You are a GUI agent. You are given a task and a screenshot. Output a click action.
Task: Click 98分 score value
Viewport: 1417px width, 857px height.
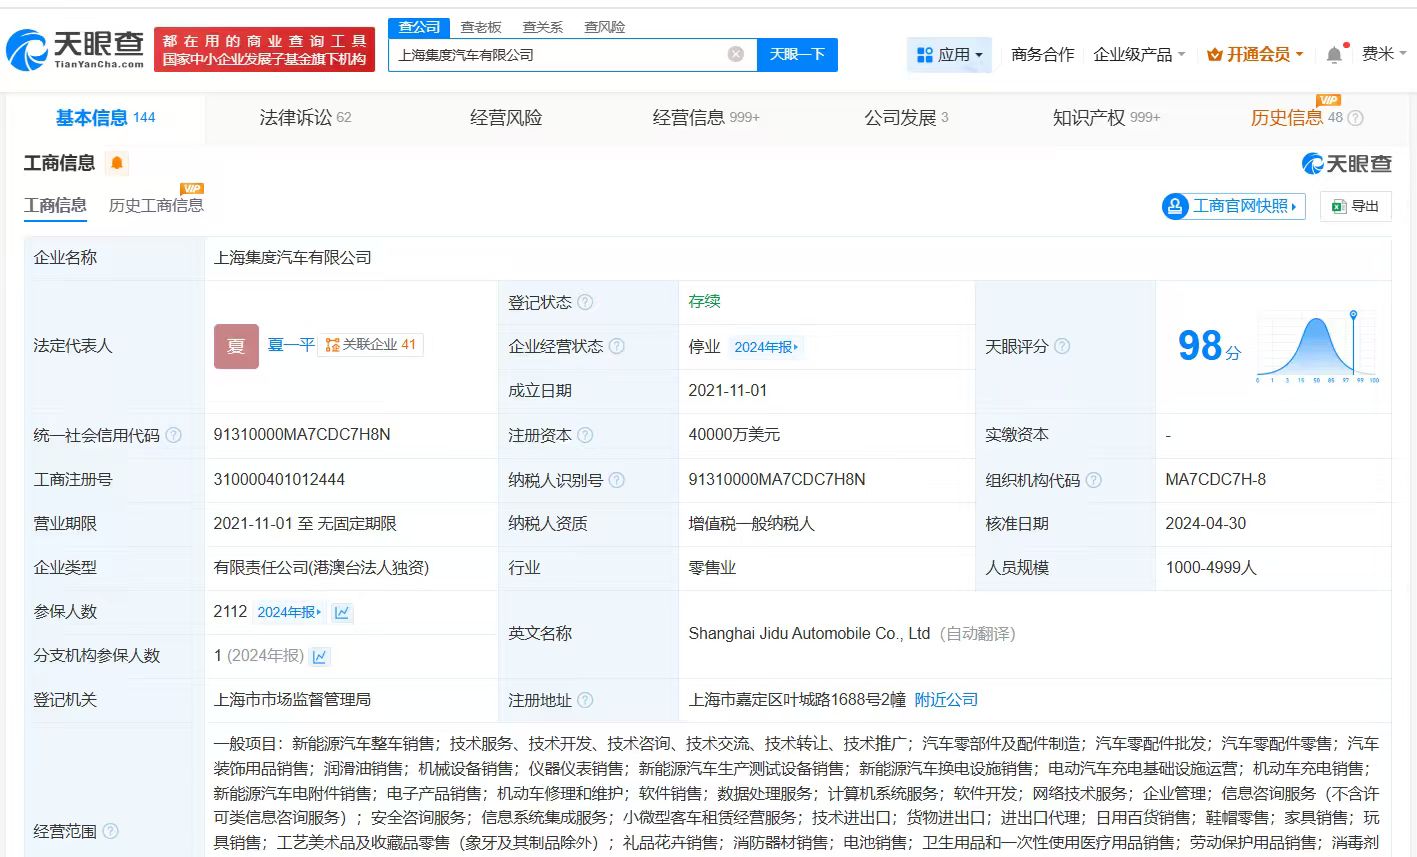coord(1209,346)
